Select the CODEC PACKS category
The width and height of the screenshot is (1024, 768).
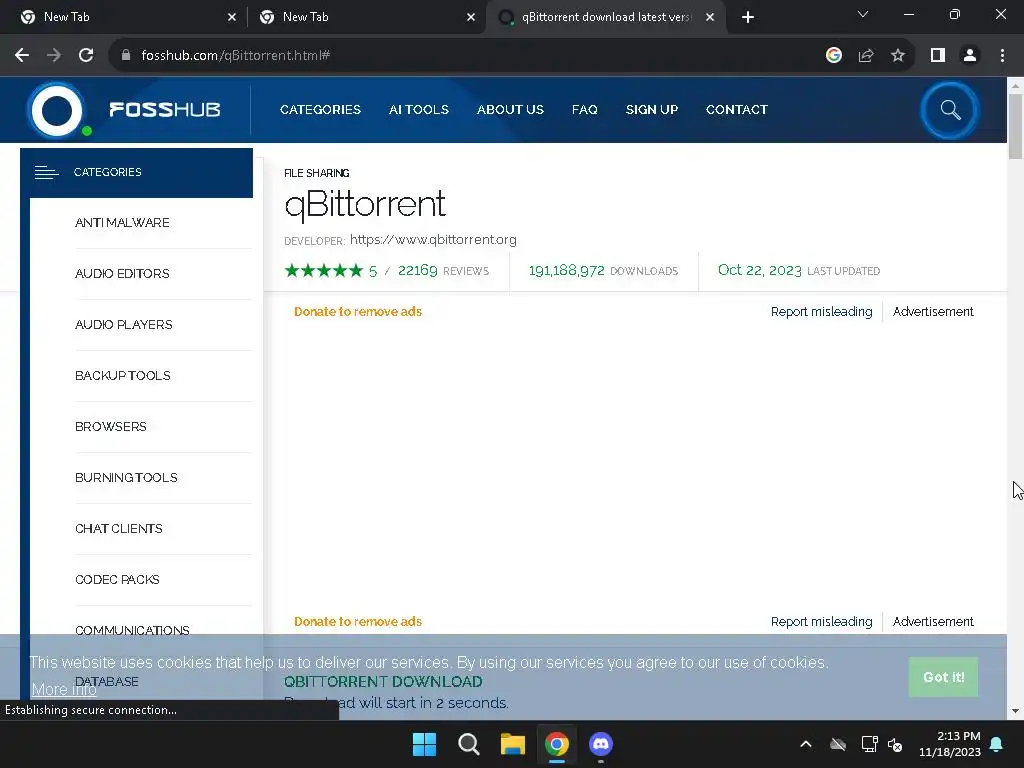[x=117, y=579]
